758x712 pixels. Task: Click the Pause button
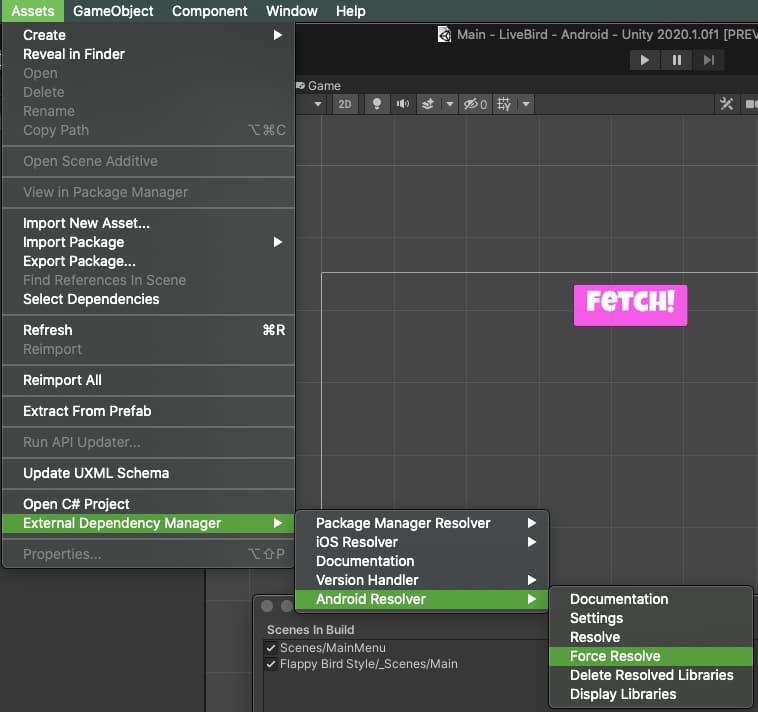(x=677, y=60)
